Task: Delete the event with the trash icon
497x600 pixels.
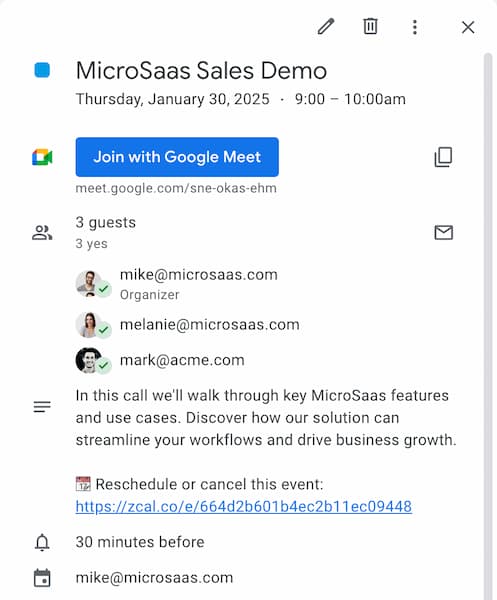Action: (370, 26)
